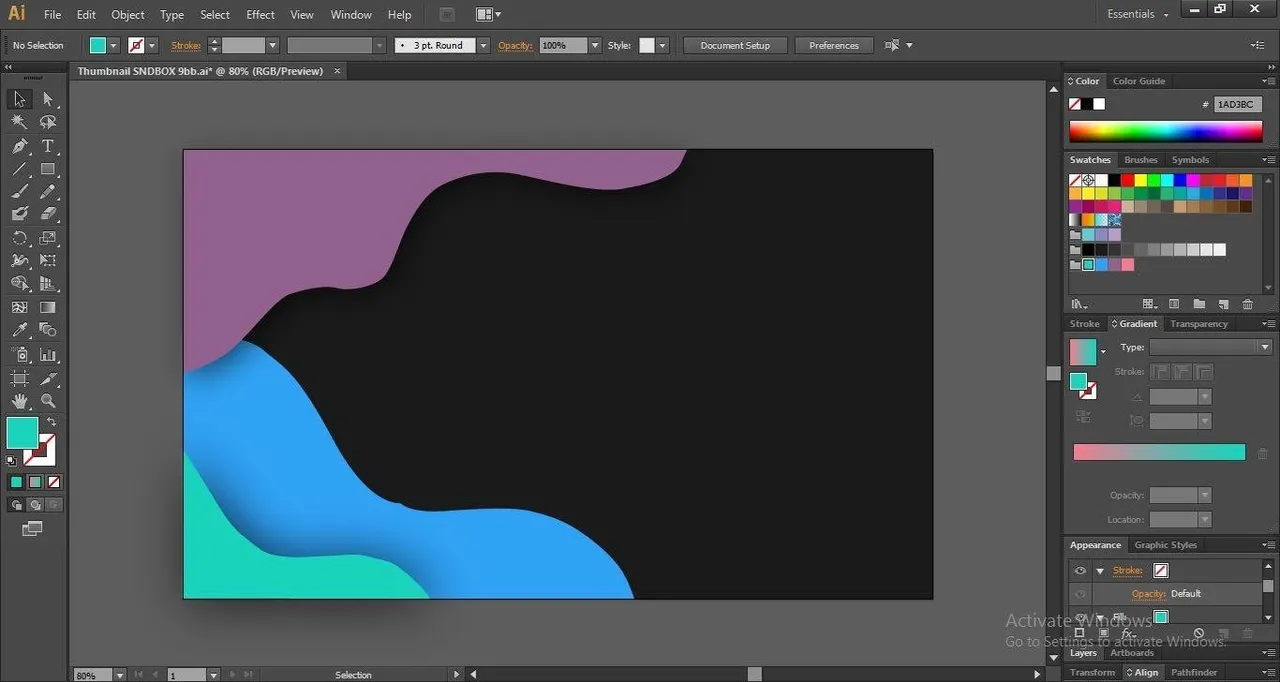1280x682 pixels.
Task: Expand the Essentials workspace switcher
Action: [x=1138, y=14]
